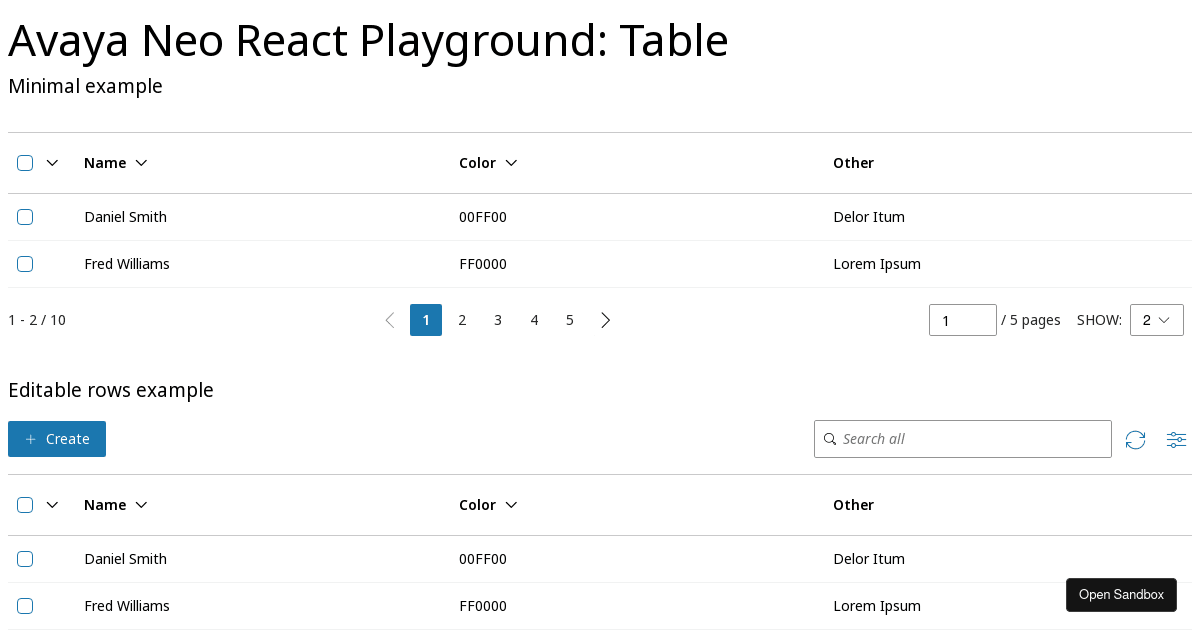Viewport: 1200px width, 630px height.
Task: Go to the next pagination page arrow
Action: click(x=606, y=320)
